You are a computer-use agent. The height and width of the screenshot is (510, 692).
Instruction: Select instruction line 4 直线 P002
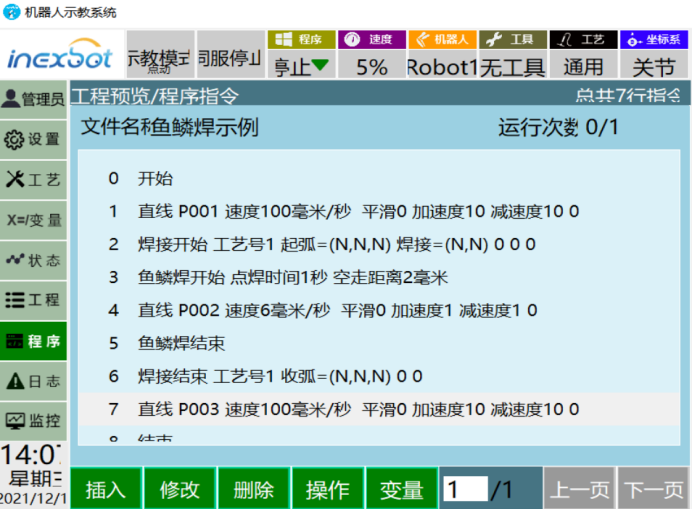379,310
